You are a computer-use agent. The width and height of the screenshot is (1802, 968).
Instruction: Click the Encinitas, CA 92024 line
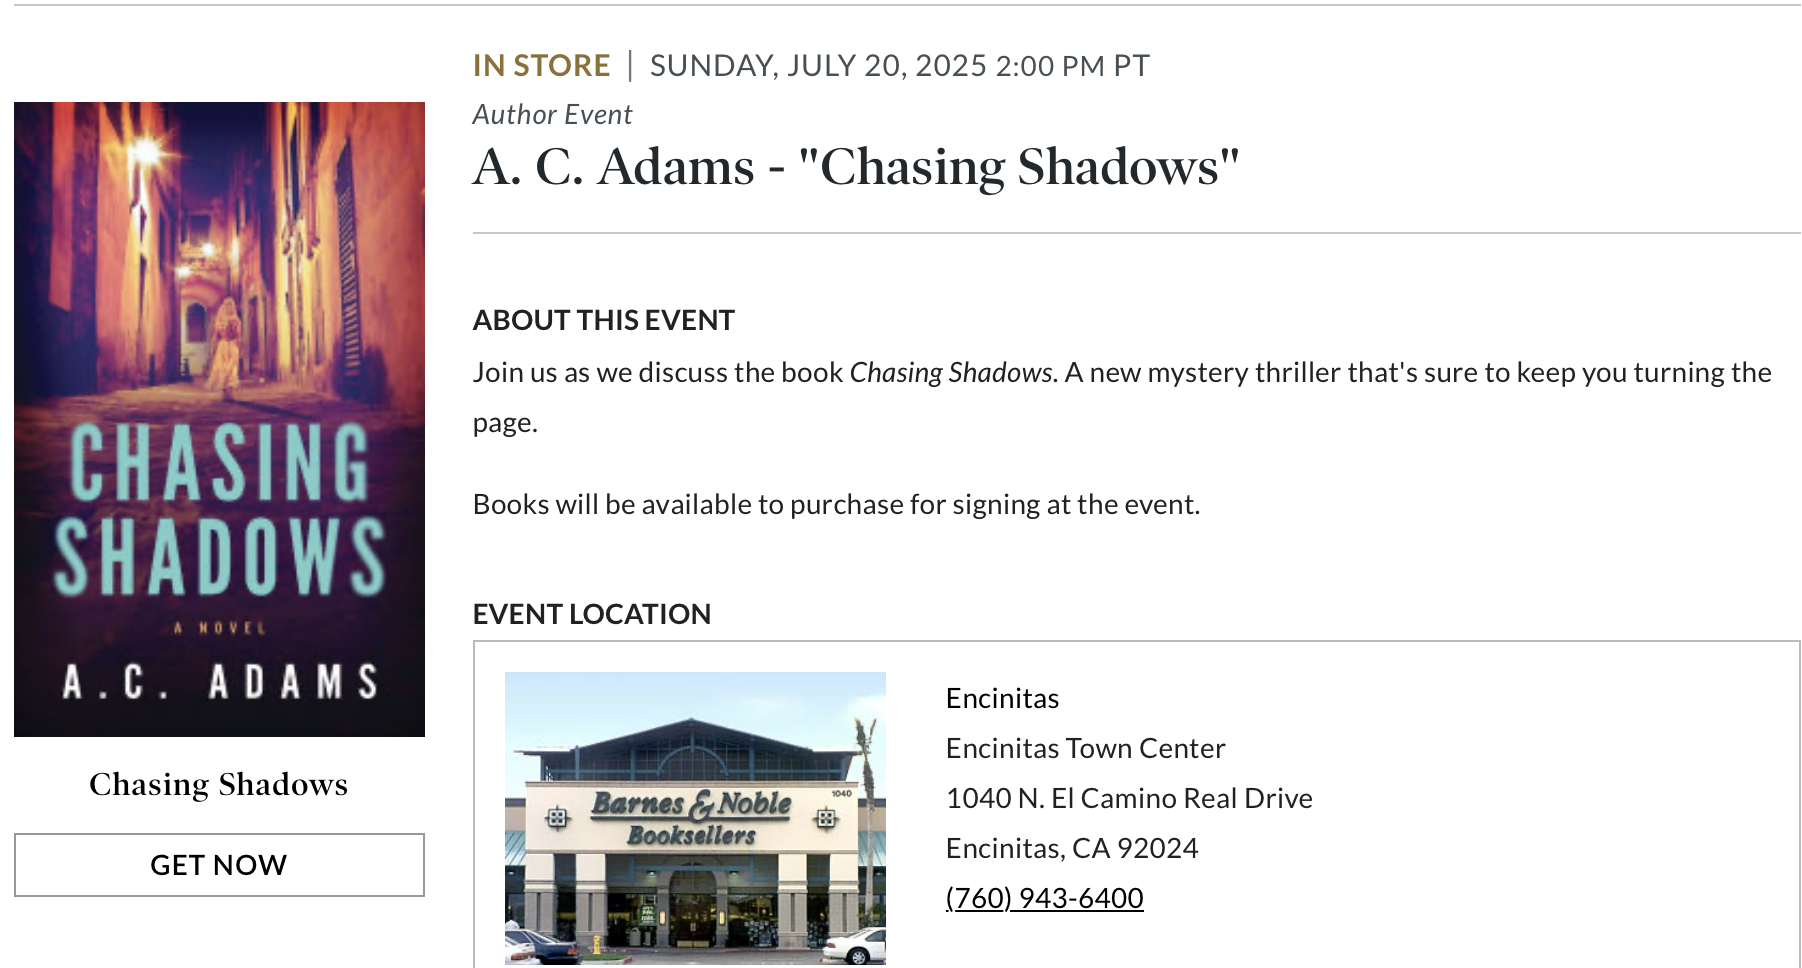point(1071,848)
